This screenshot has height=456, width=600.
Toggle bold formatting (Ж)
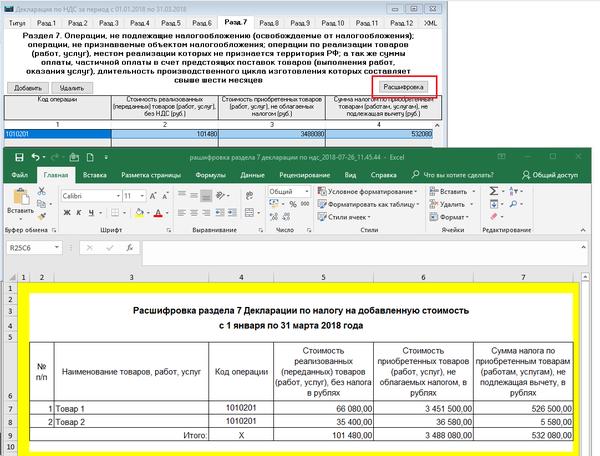pyautogui.click(x=67, y=213)
